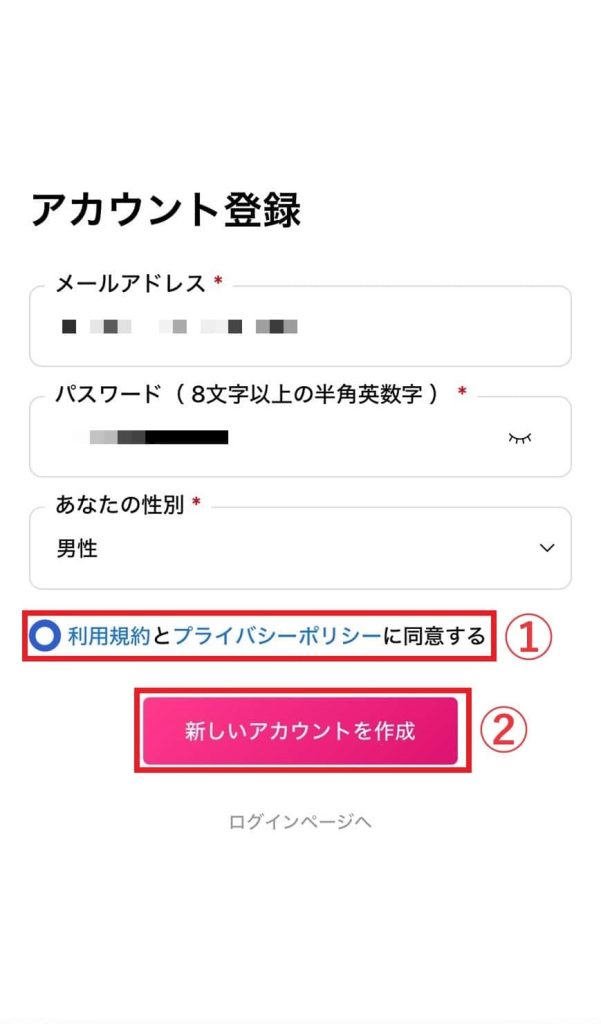601x1024 pixels.
Task: Click the あなたの性別 field label
Action: (x=120, y=505)
